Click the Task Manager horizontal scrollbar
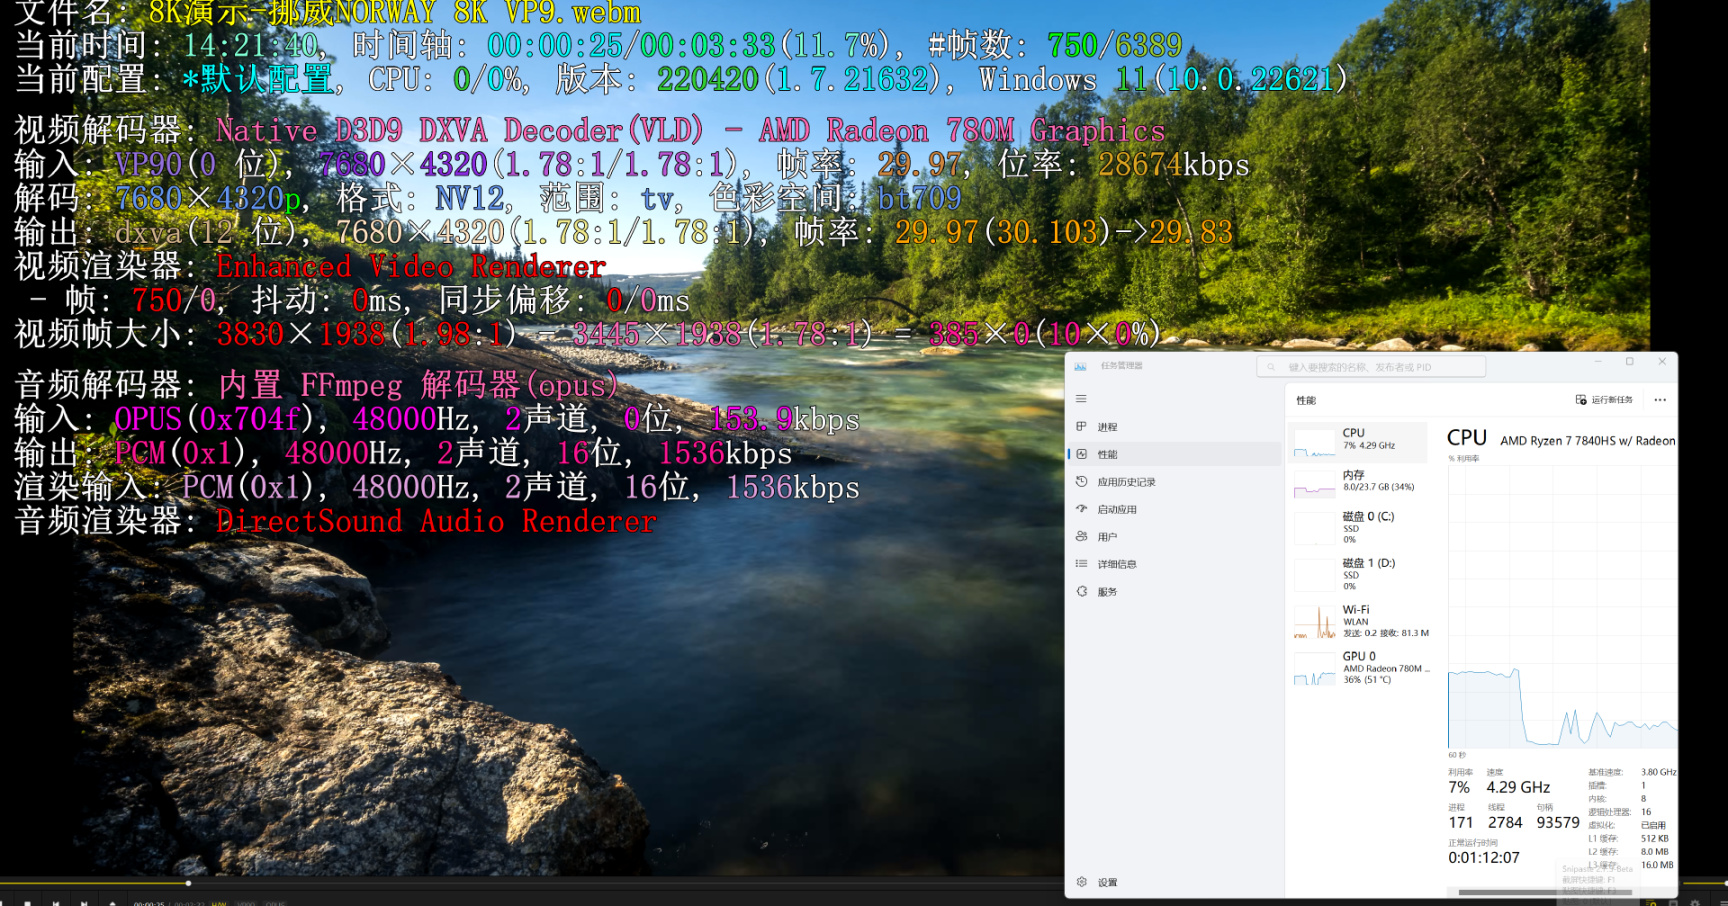This screenshot has height=906, width=1728. point(1545,892)
